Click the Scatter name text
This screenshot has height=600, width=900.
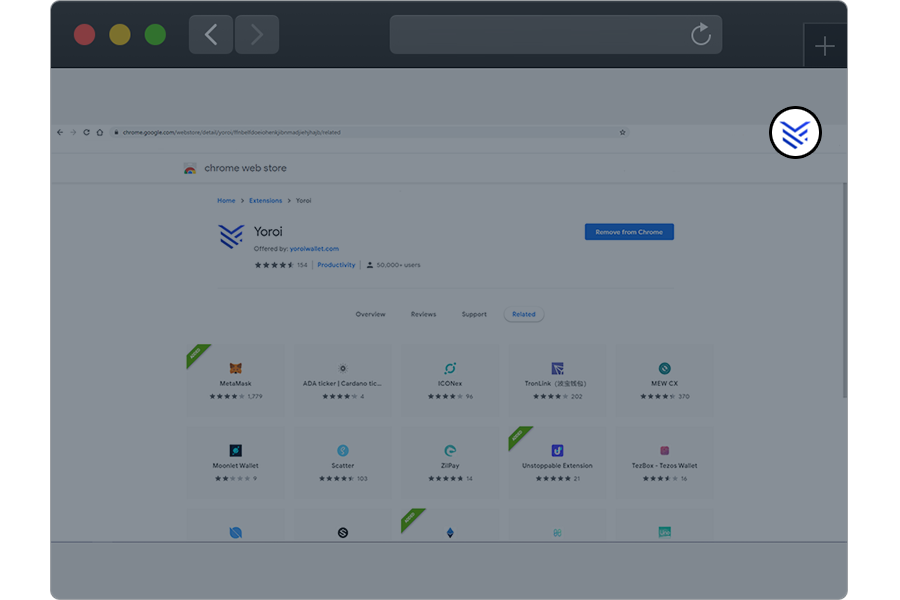tap(343, 466)
